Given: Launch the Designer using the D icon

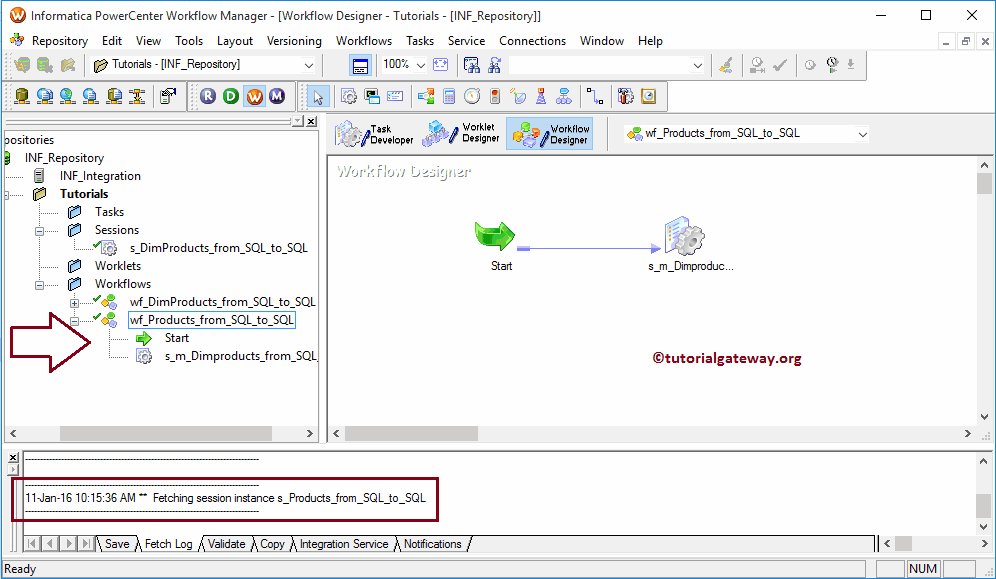Looking at the screenshot, I should tap(230, 96).
